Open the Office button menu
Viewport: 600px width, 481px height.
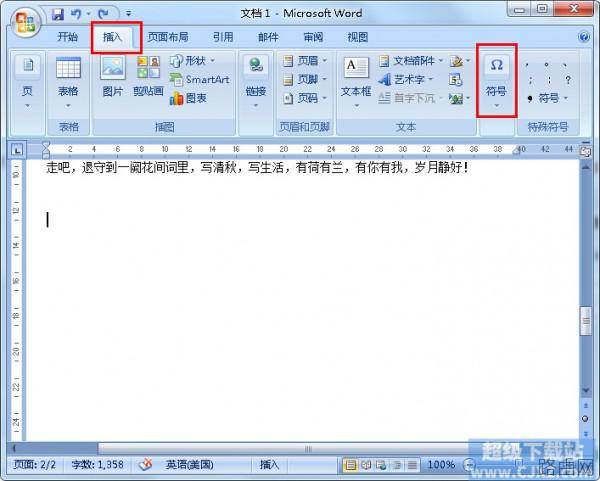(x=25, y=22)
